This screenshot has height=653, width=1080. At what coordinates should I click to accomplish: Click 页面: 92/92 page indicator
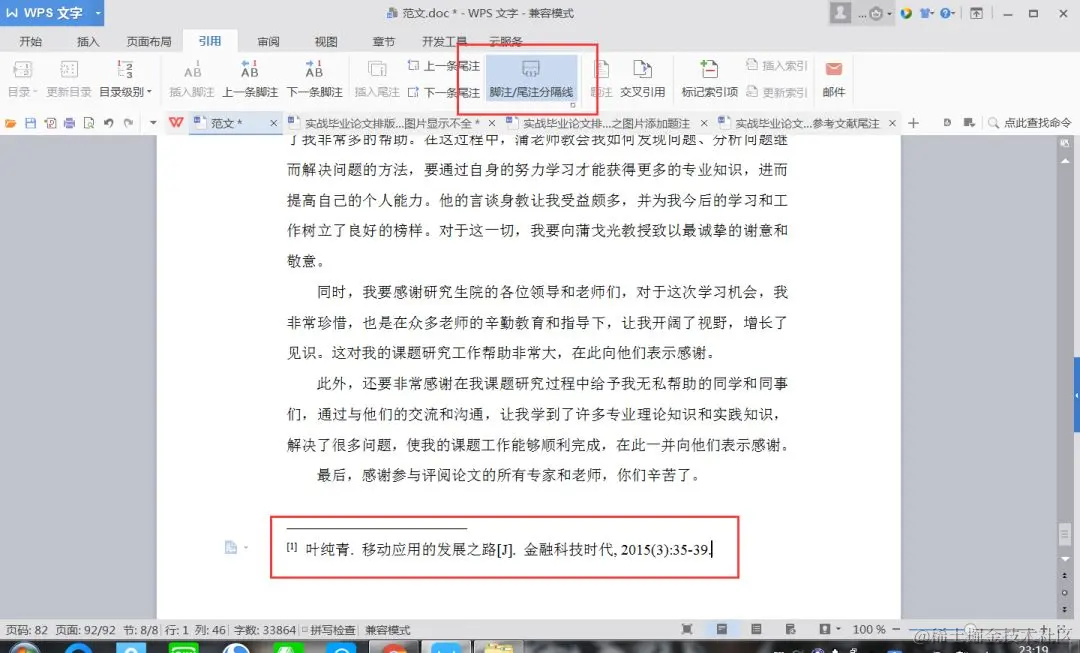(x=85, y=630)
